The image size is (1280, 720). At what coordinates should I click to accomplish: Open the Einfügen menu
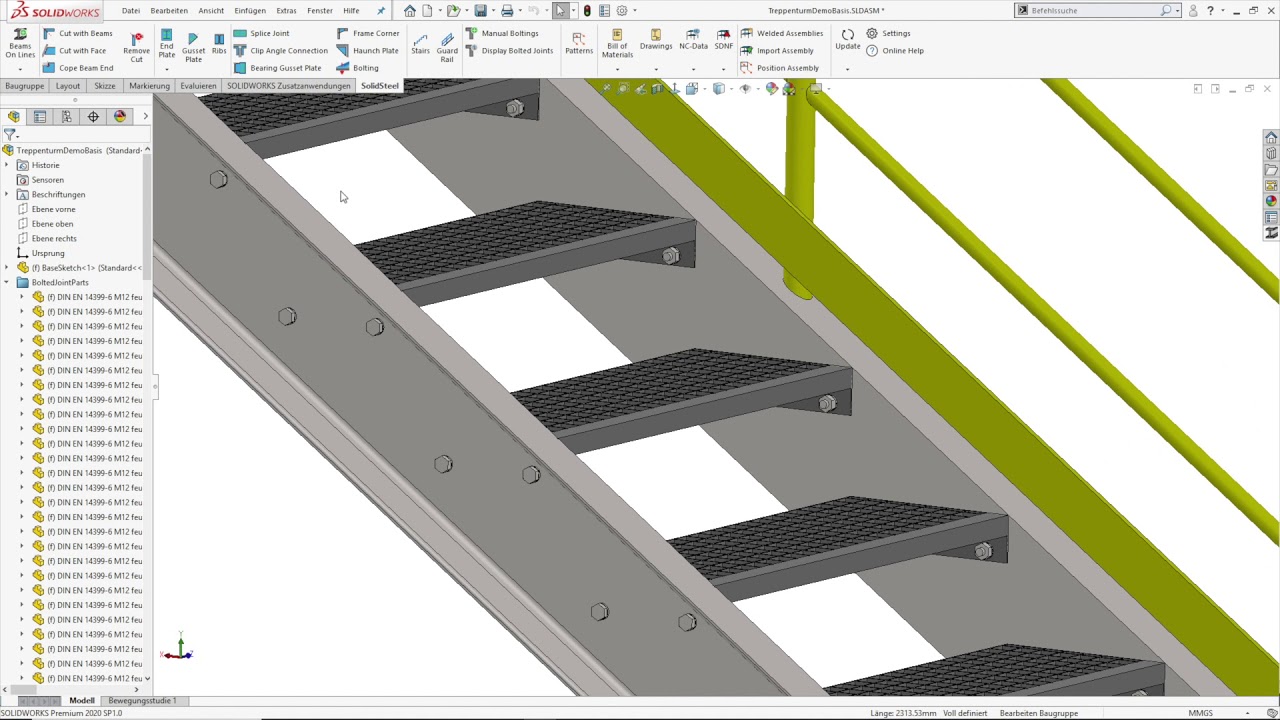(x=250, y=10)
